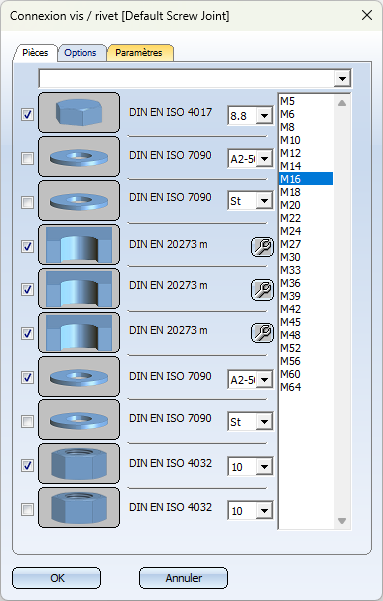
Task: Enable the unchecked DIN EN ISO 4032 nut checkbox
Action: point(27,510)
